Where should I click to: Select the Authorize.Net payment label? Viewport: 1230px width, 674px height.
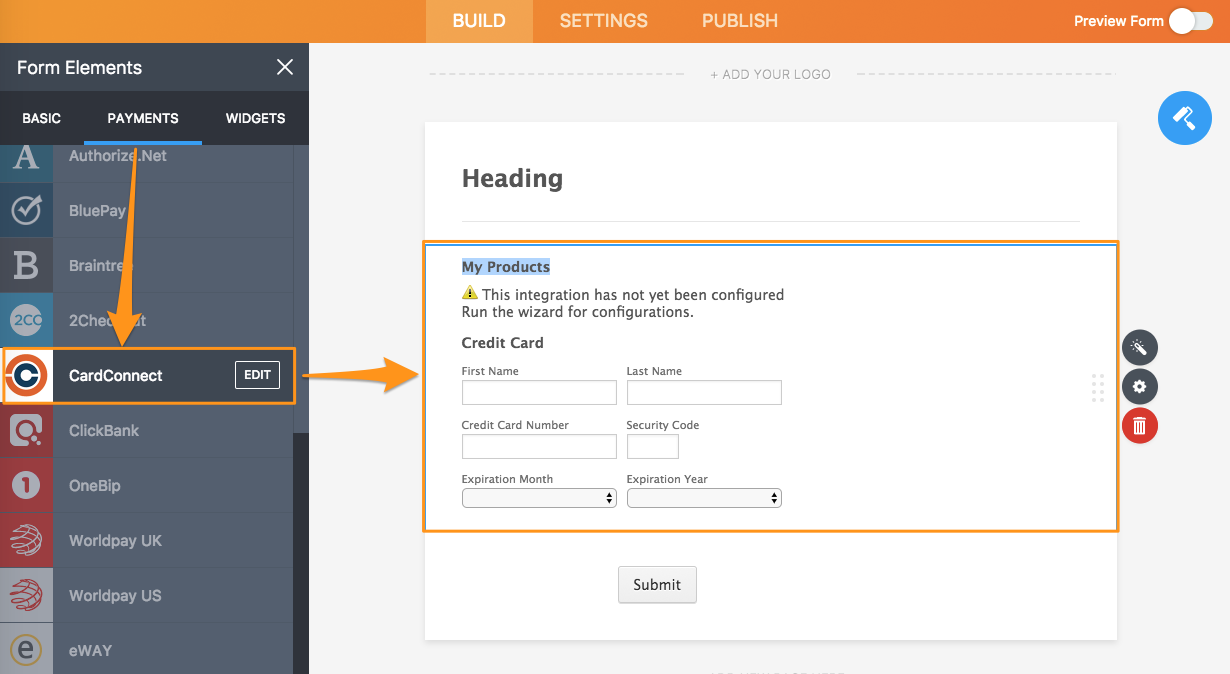(118, 156)
